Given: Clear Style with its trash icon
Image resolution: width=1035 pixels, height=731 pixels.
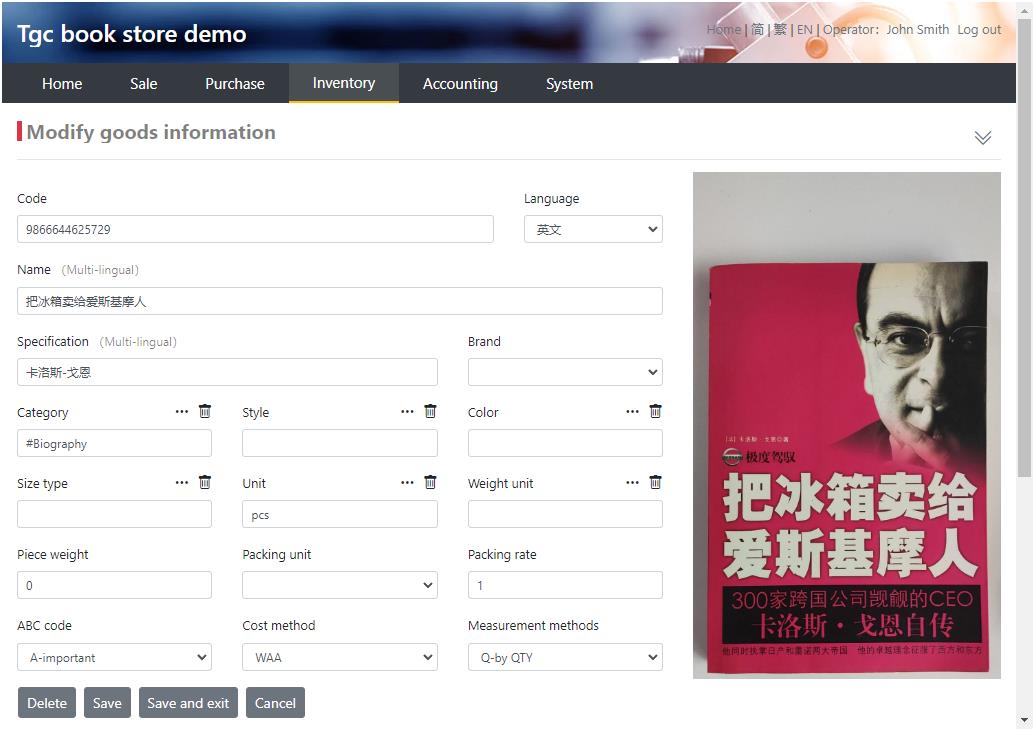Looking at the screenshot, I should pos(430,411).
